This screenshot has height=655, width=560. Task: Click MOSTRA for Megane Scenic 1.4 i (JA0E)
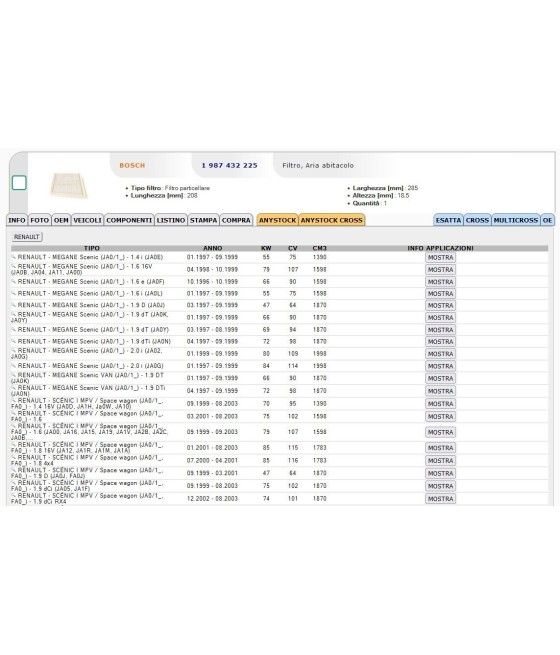[x=440, y=258]
